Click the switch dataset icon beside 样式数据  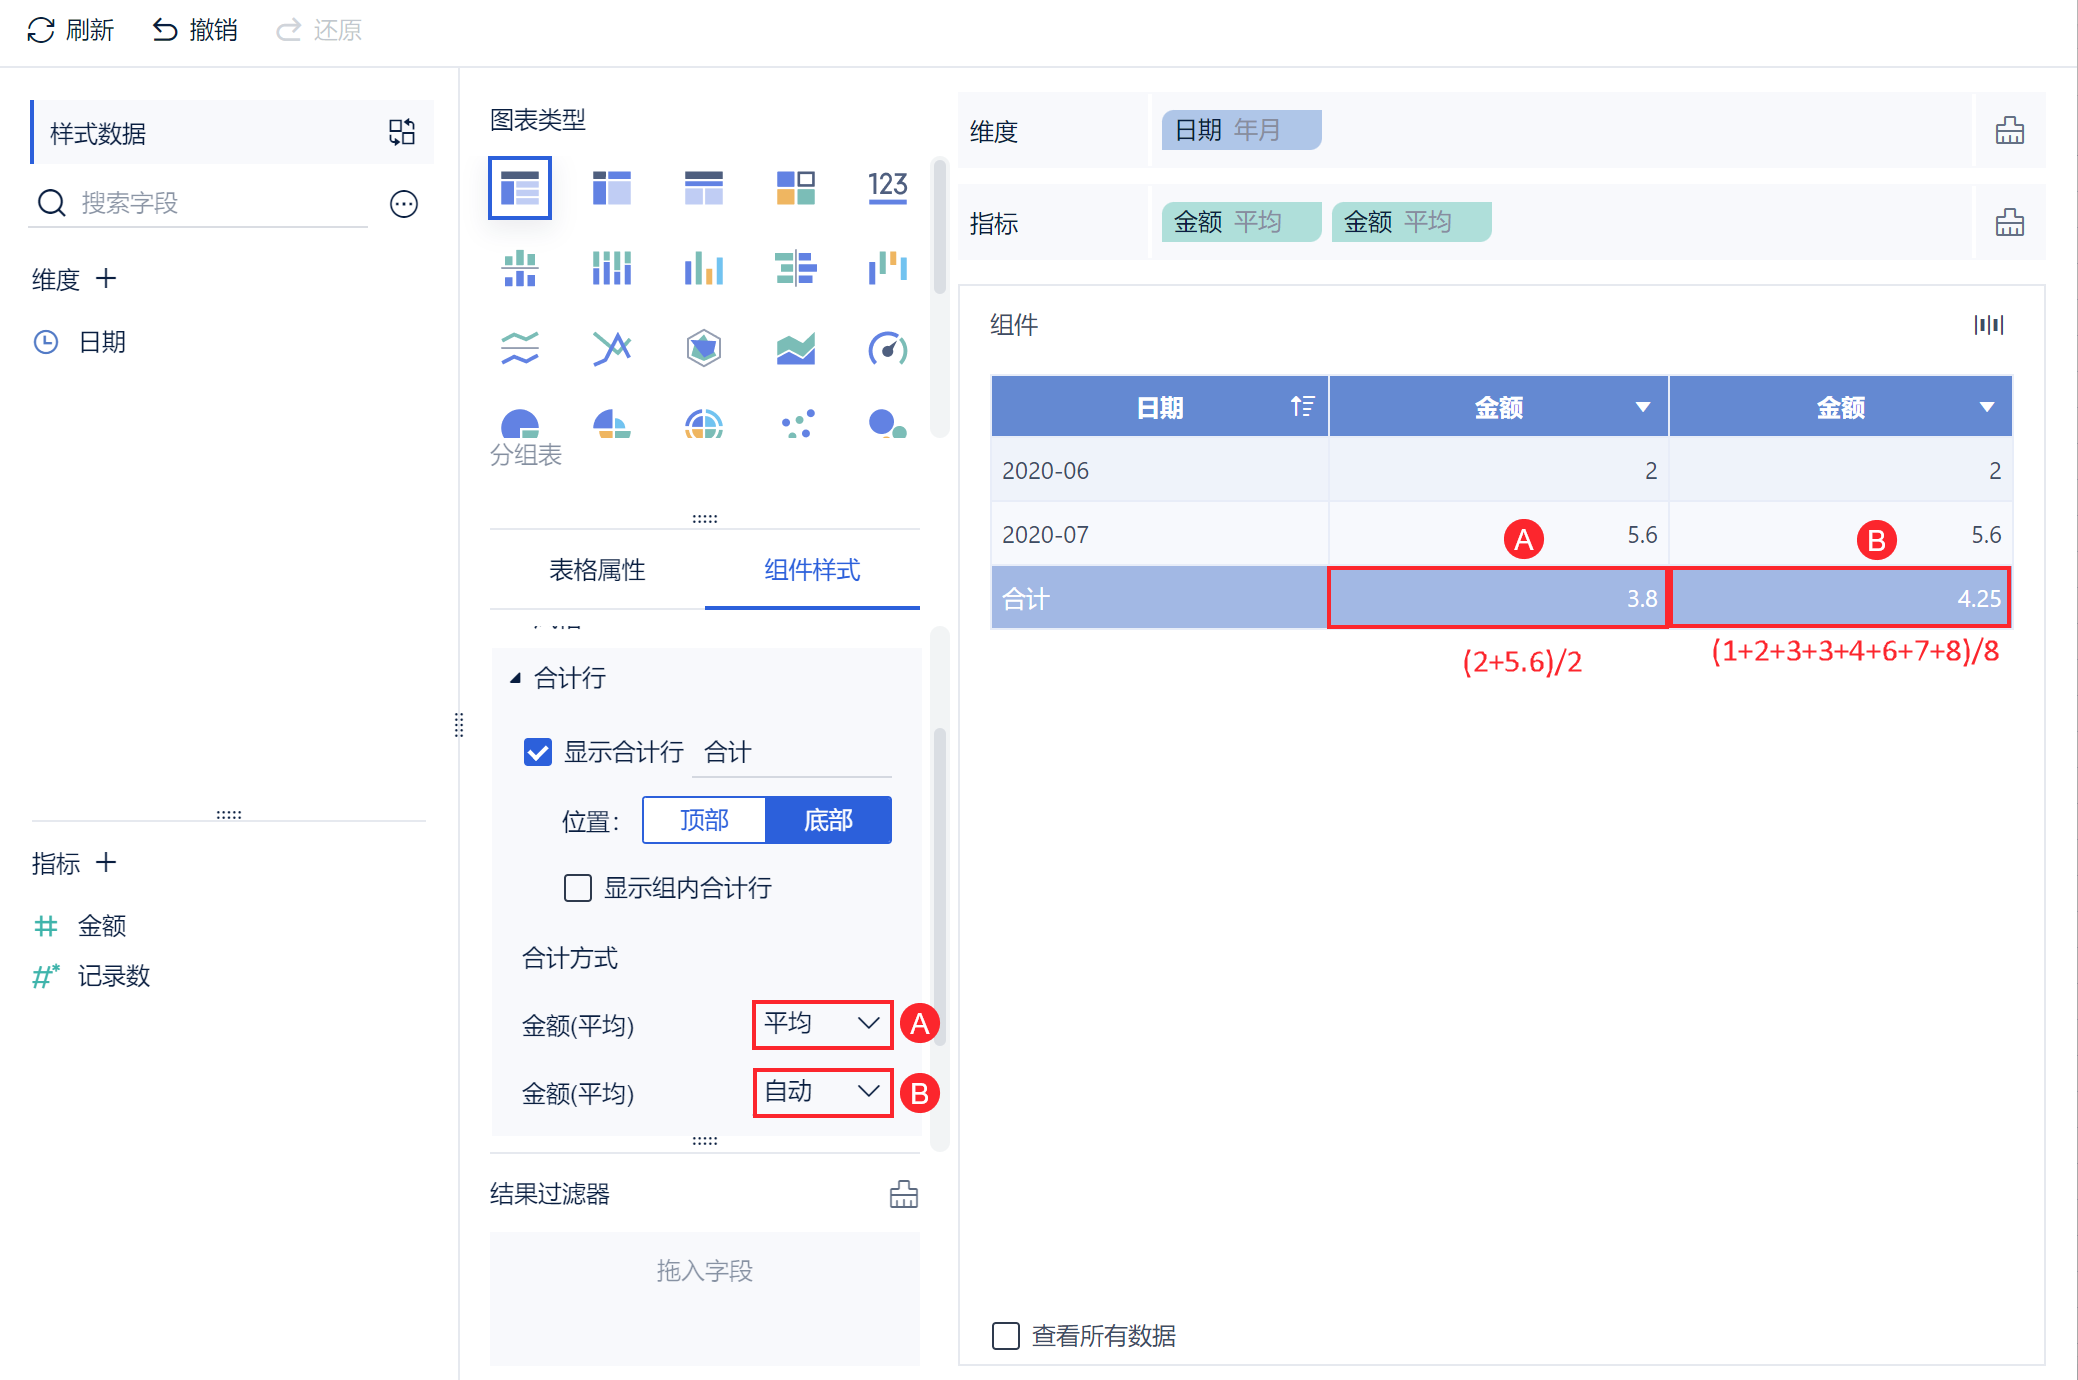coord(402,132)
